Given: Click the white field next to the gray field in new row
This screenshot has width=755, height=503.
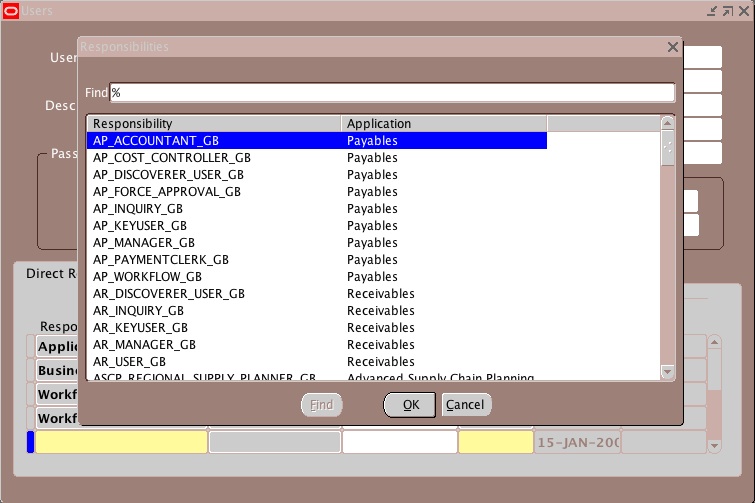Looking at the screenshot, I should 400,442.
